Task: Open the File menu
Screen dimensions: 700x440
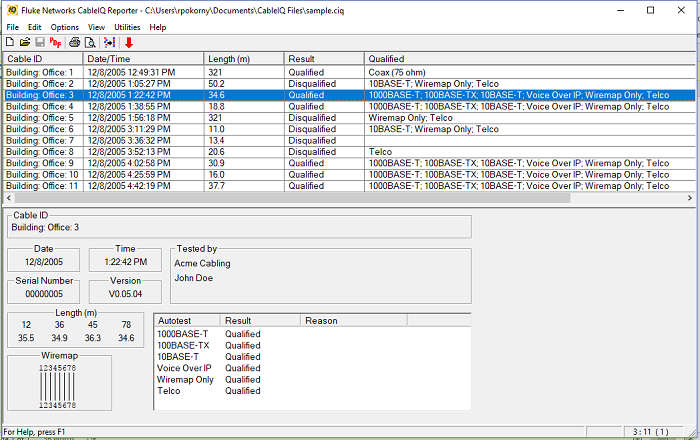Action: pyautogui.click(x=12, y=27)
